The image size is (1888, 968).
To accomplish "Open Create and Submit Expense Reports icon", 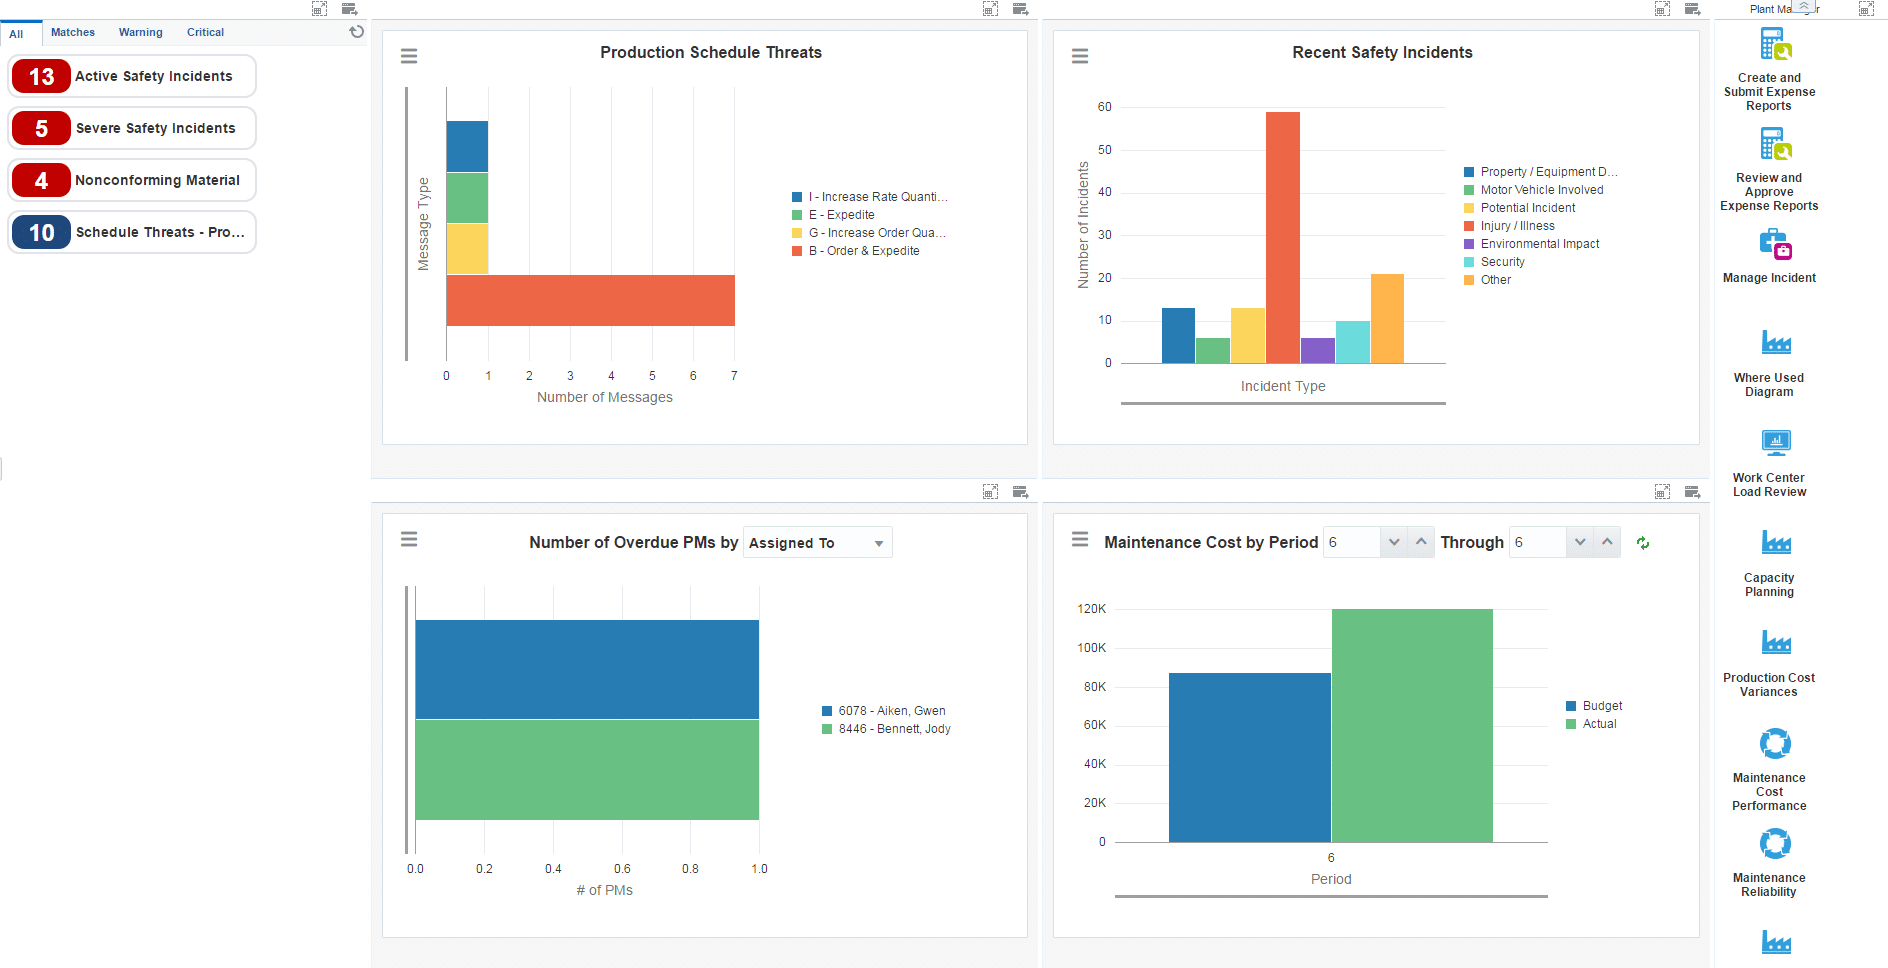I will [x=1775, y=45].
